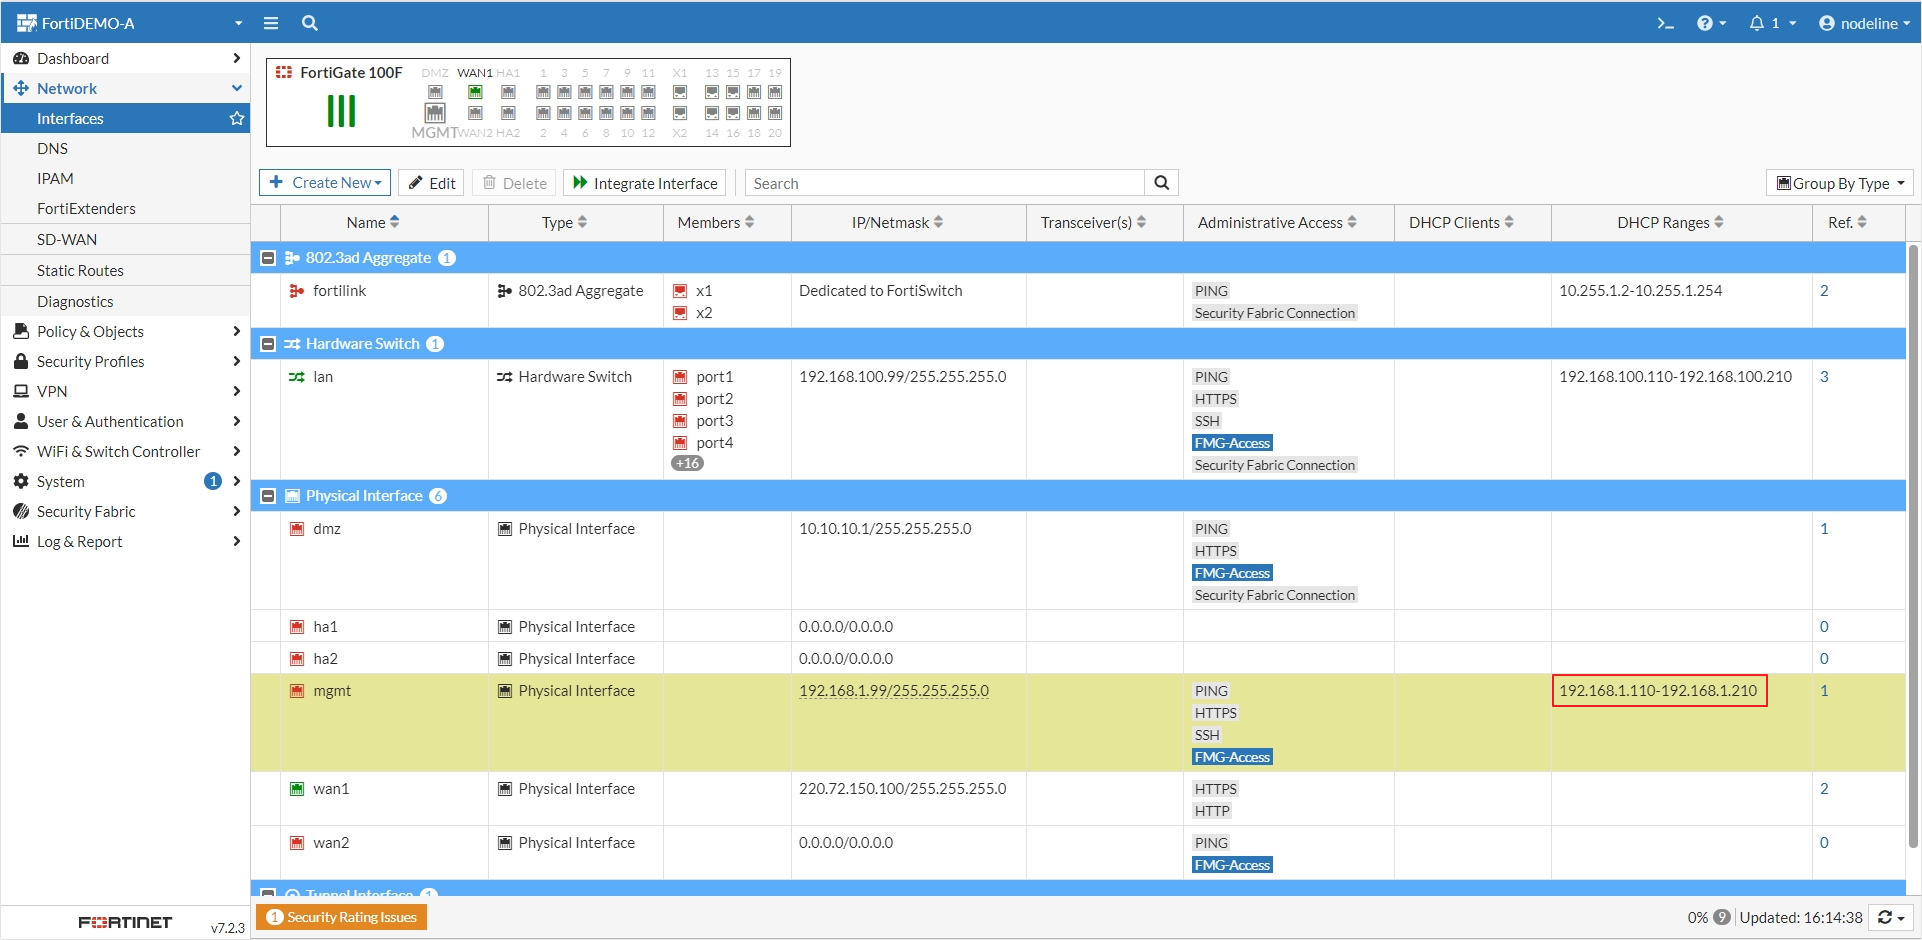The width and height of the screenshot is (1922, 940).
Task: Collapse the 802.3ad Aggregate group
Action: (268, 258)
